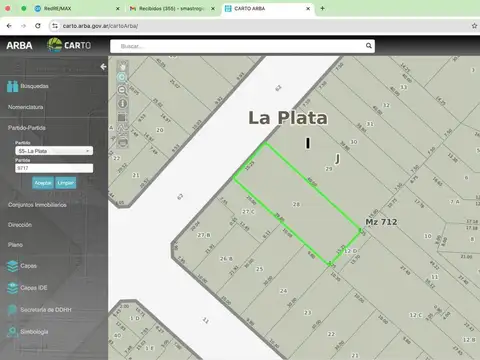Select the pan hand map tool

122,66
